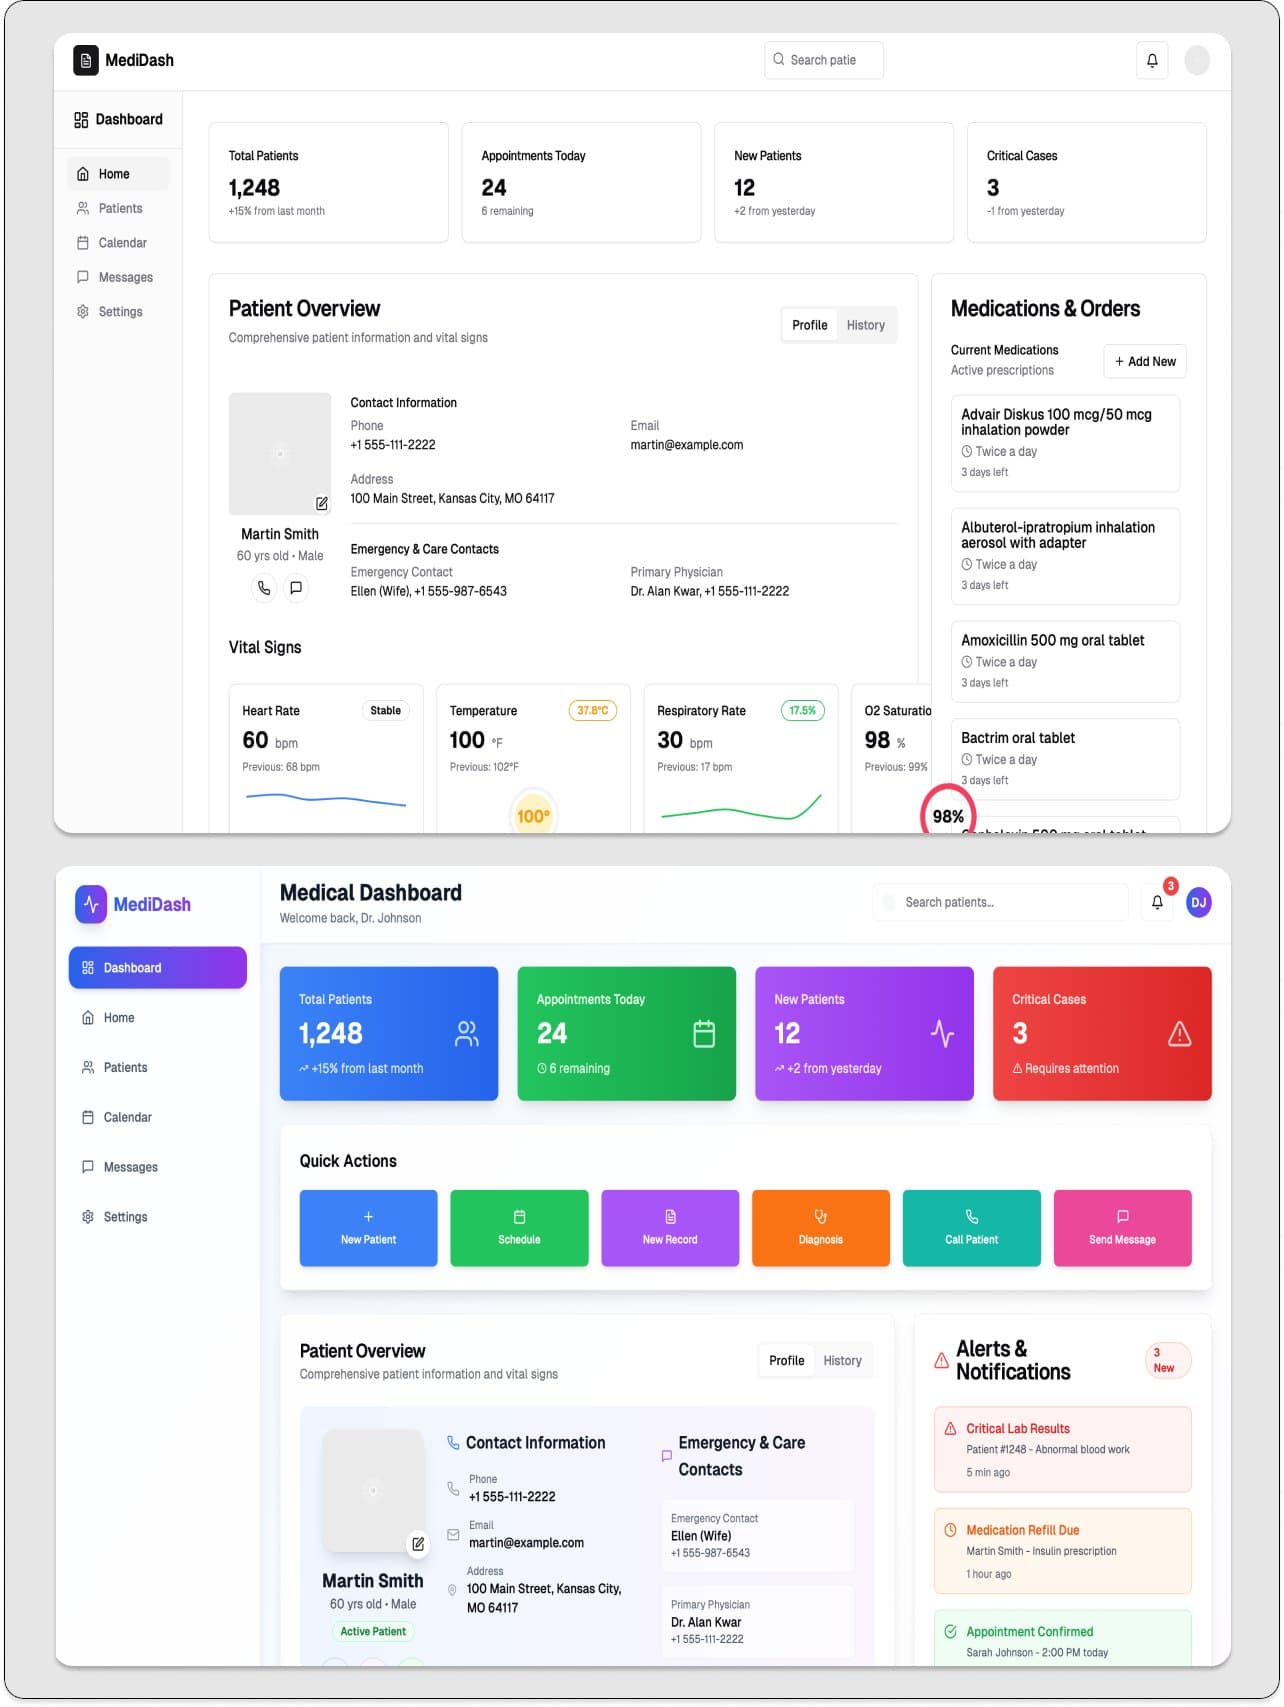Image resolution: width=1284 pixels, height=1707 pixels.
Task: Click the check icon on Appointment Confirmed alert
Action: (950, 1631)
